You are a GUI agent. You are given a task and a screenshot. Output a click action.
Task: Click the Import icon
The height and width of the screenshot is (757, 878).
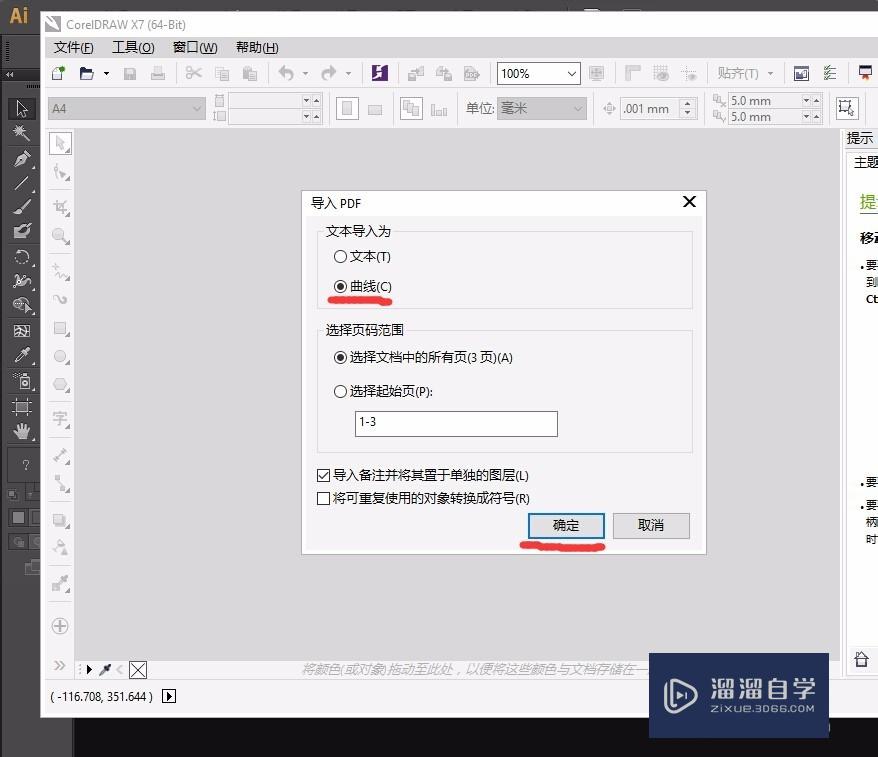pyautogui.click(x=415, y=74)
